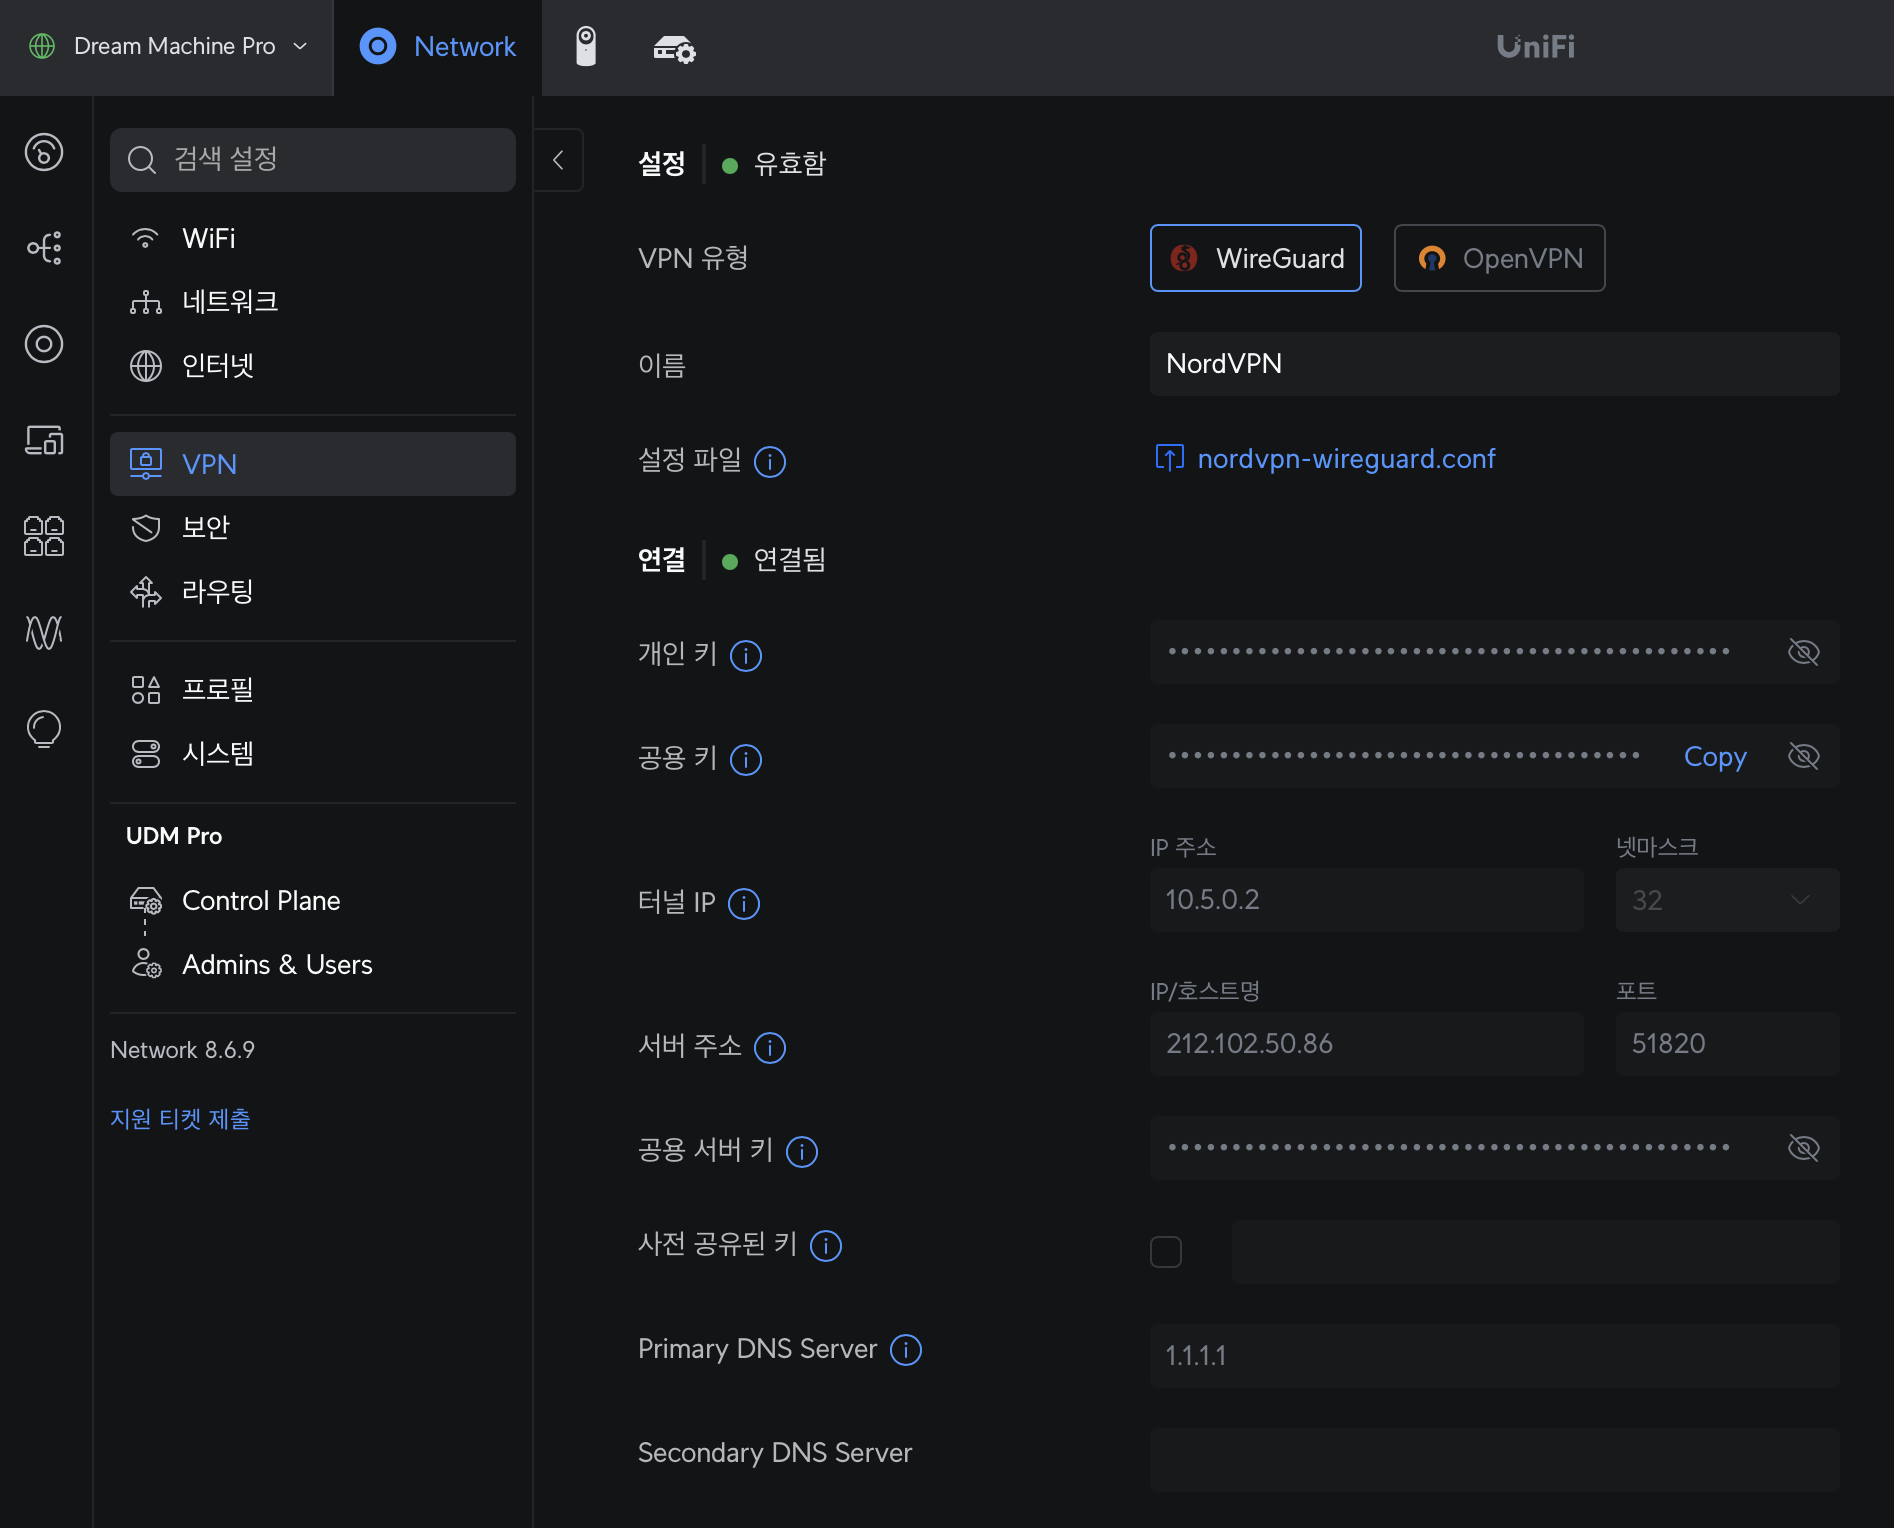The width and height of the screenshot is (1894, 1528).
Task: Click the 검색 설정 search field
Action: click(313, 160)
